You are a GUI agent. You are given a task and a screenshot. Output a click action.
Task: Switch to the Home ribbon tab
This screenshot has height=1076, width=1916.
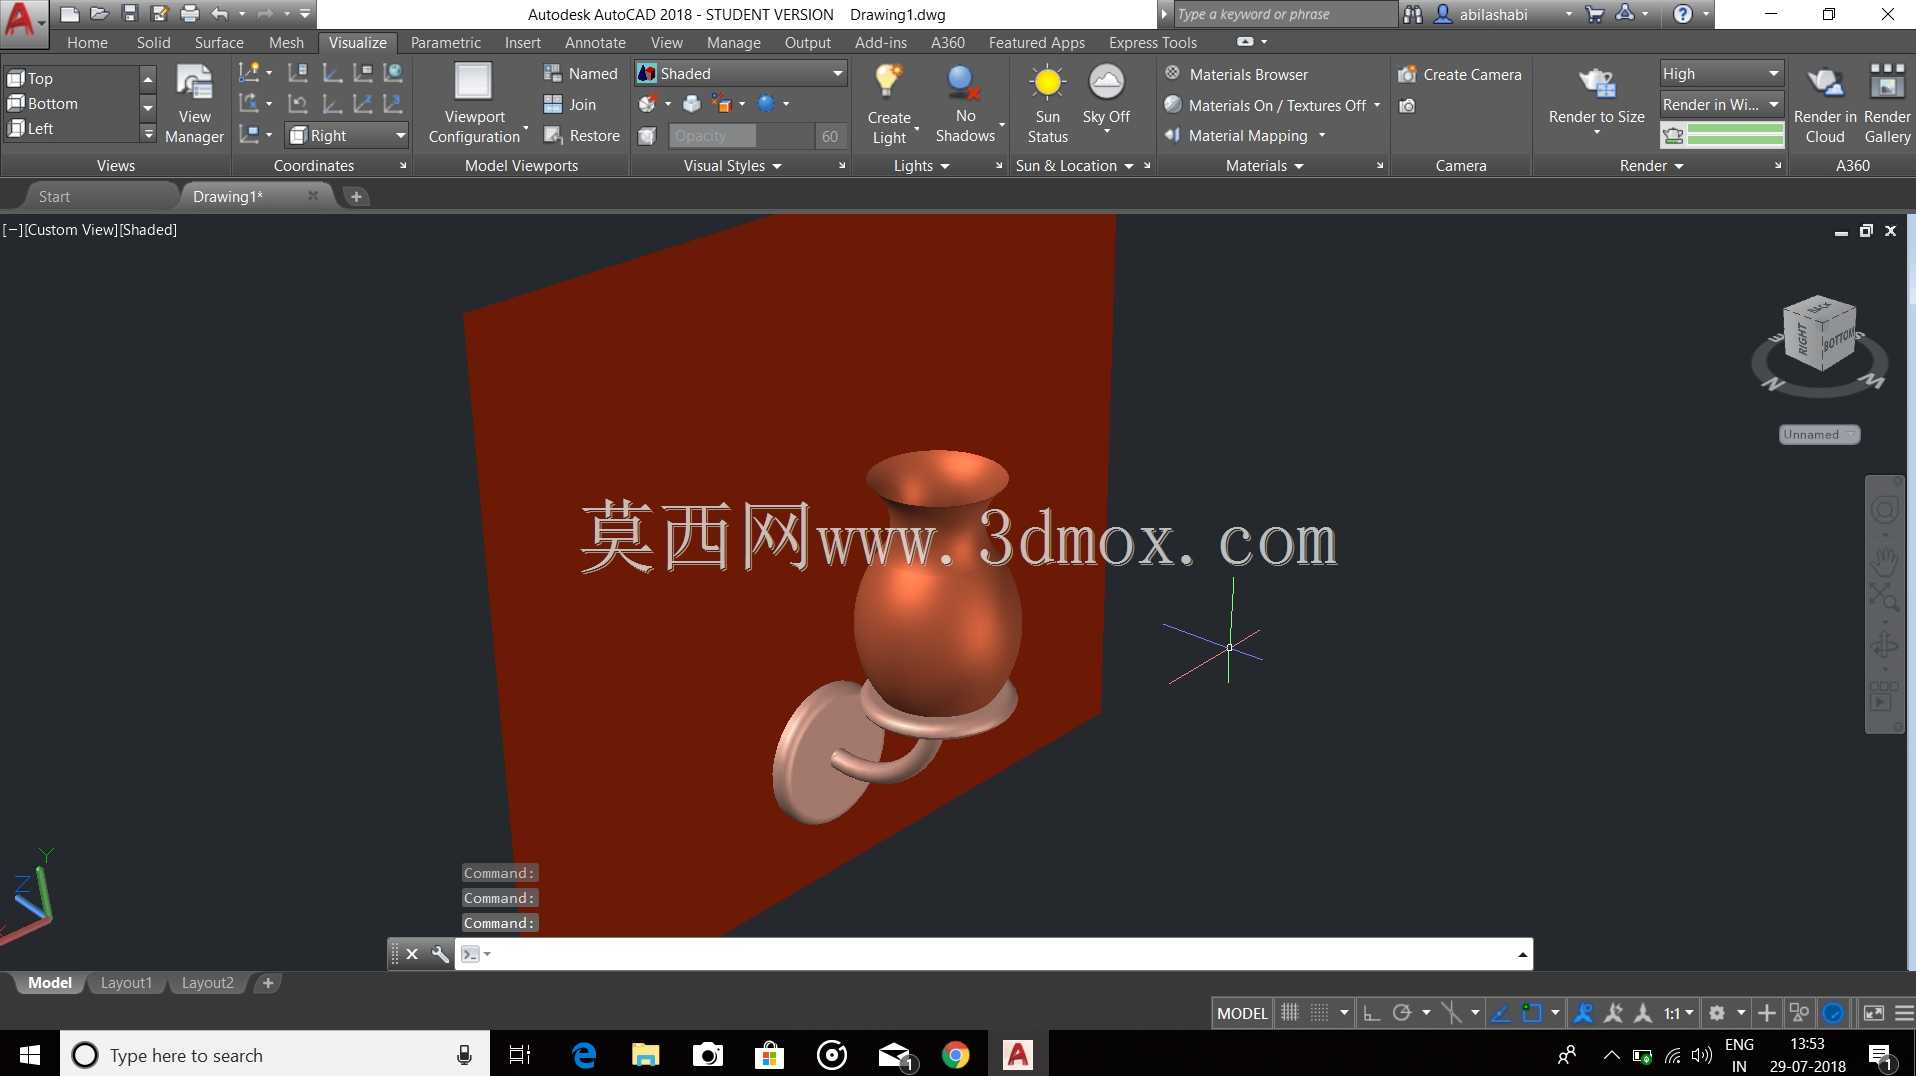[x=87, y=42]
